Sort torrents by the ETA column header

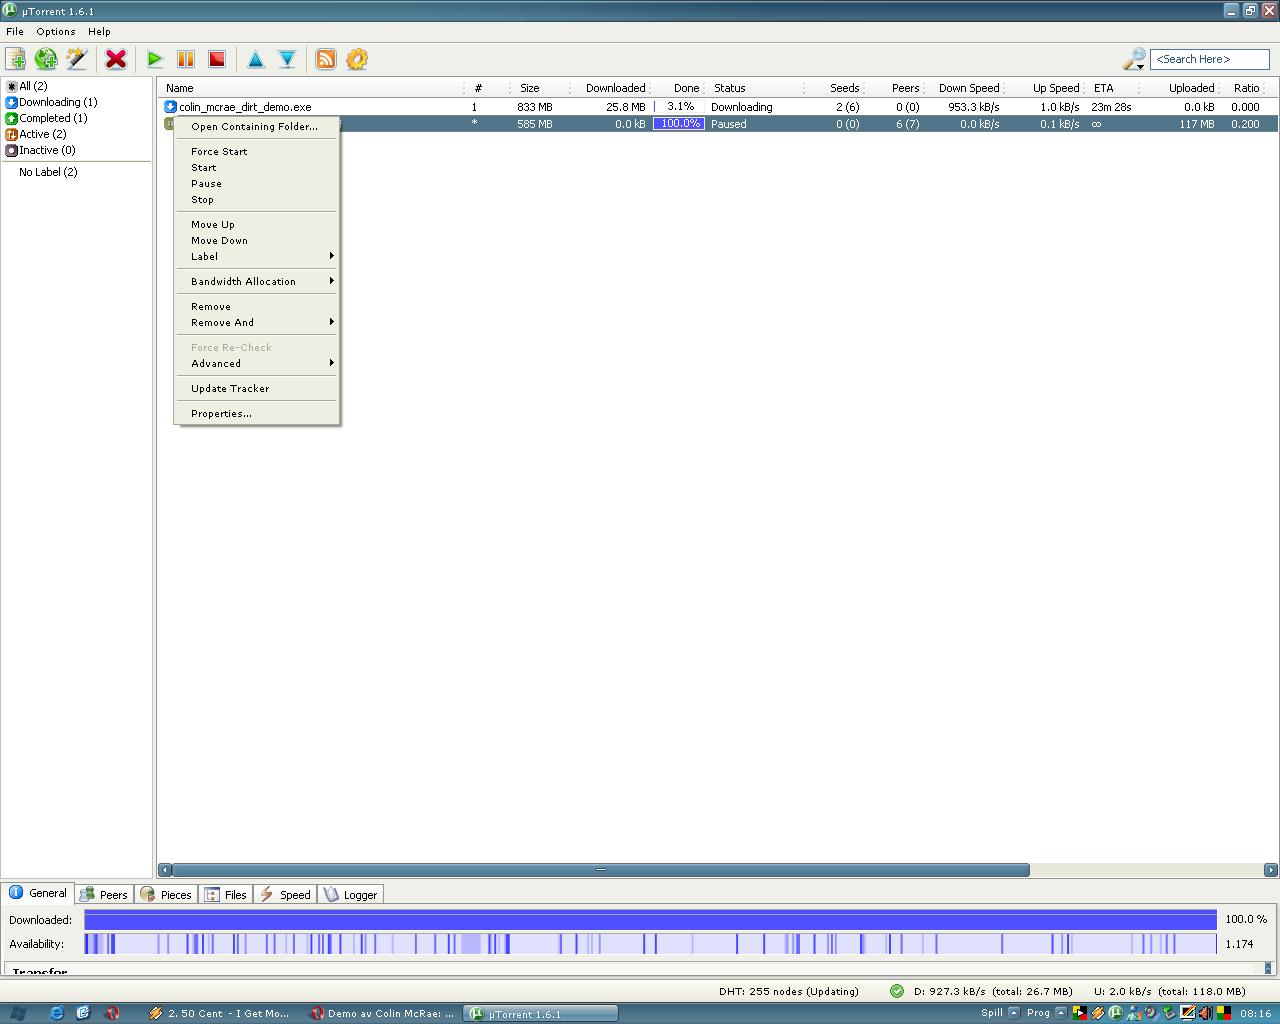coord(1112,88)
